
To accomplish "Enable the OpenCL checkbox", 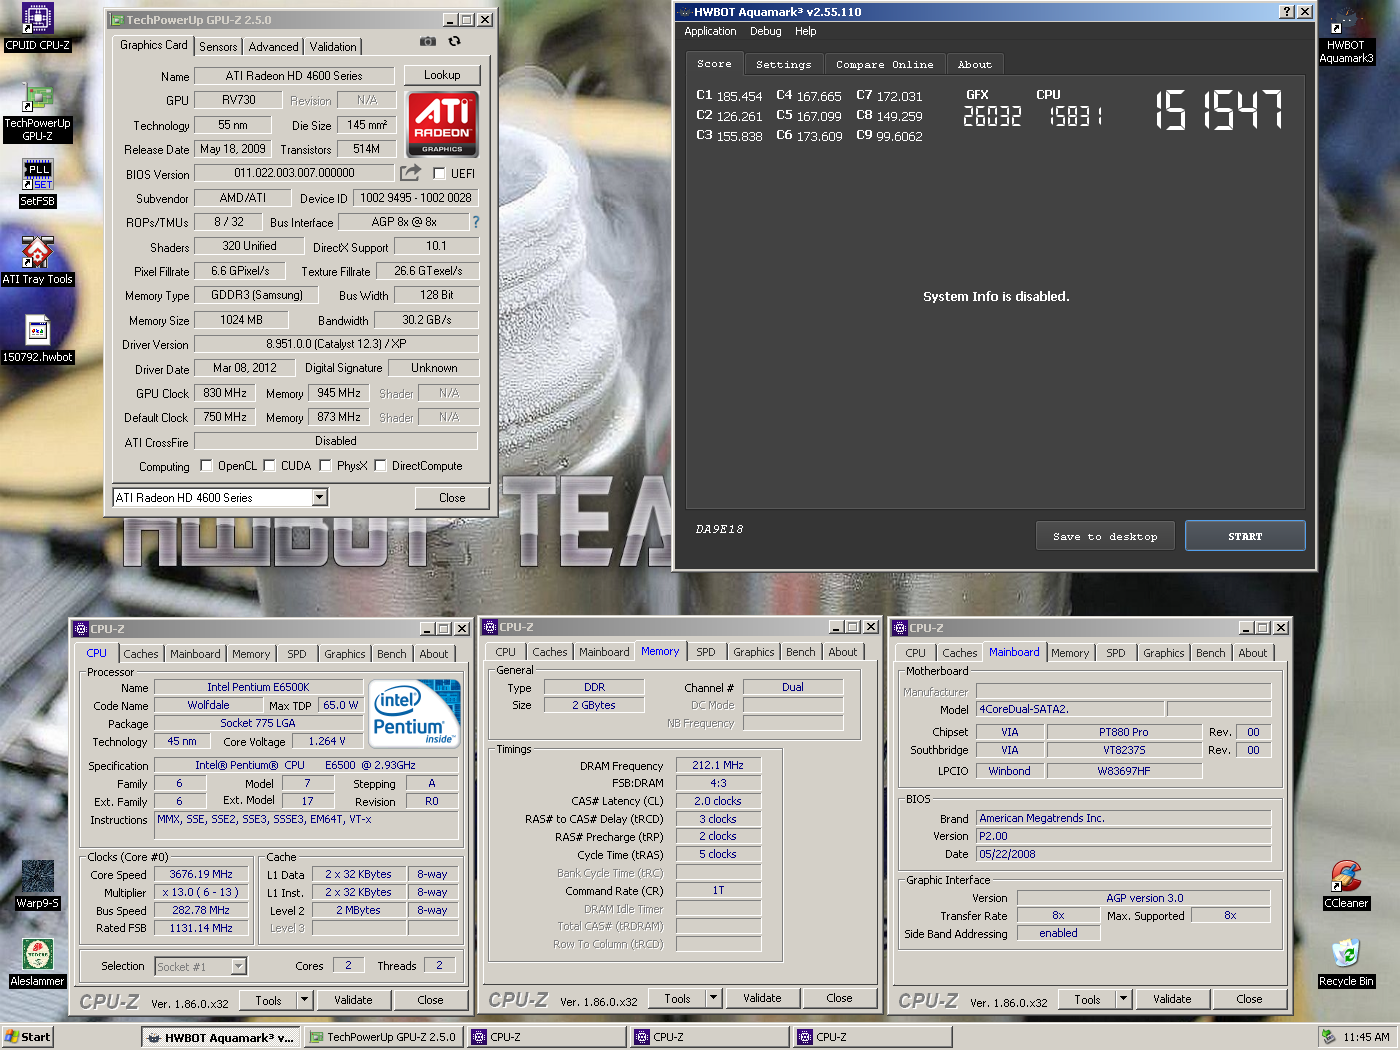I will [206, 465].
